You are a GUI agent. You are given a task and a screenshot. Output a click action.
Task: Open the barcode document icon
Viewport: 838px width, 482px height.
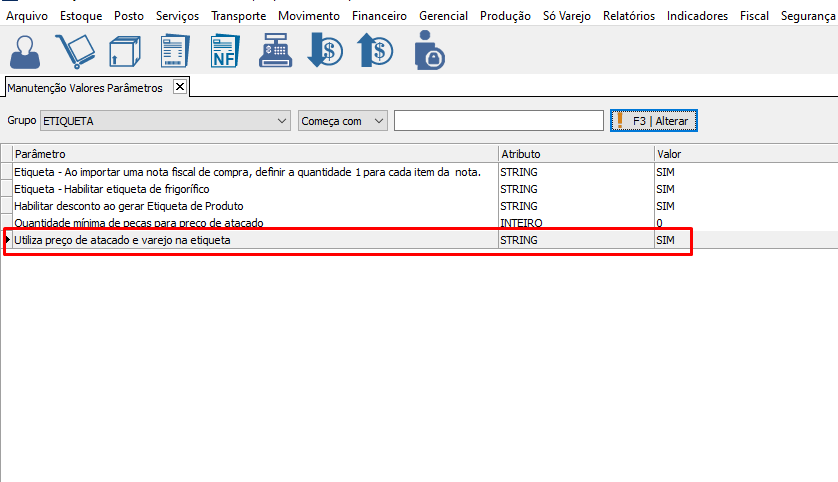[174, 50]
